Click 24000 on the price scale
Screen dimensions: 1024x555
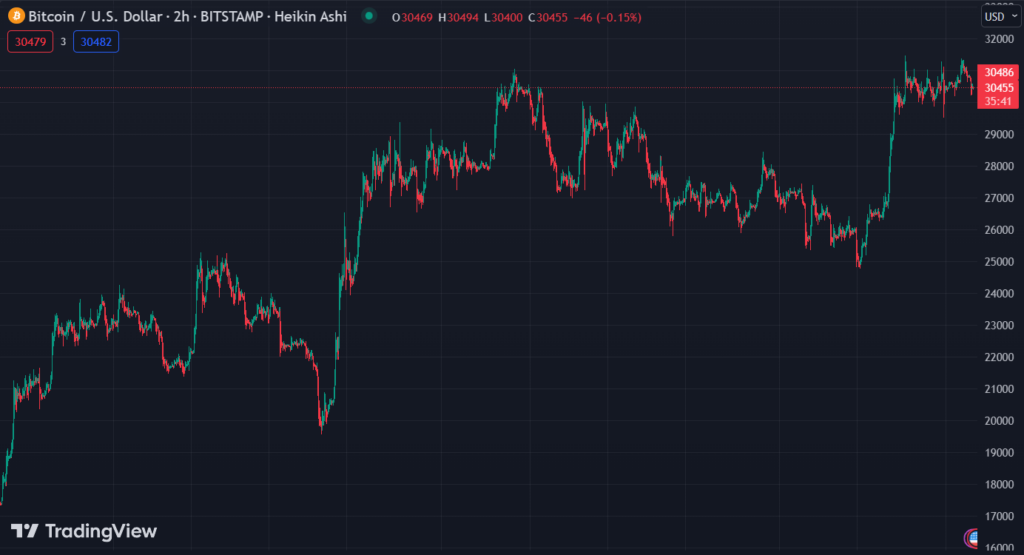point(999,294)
